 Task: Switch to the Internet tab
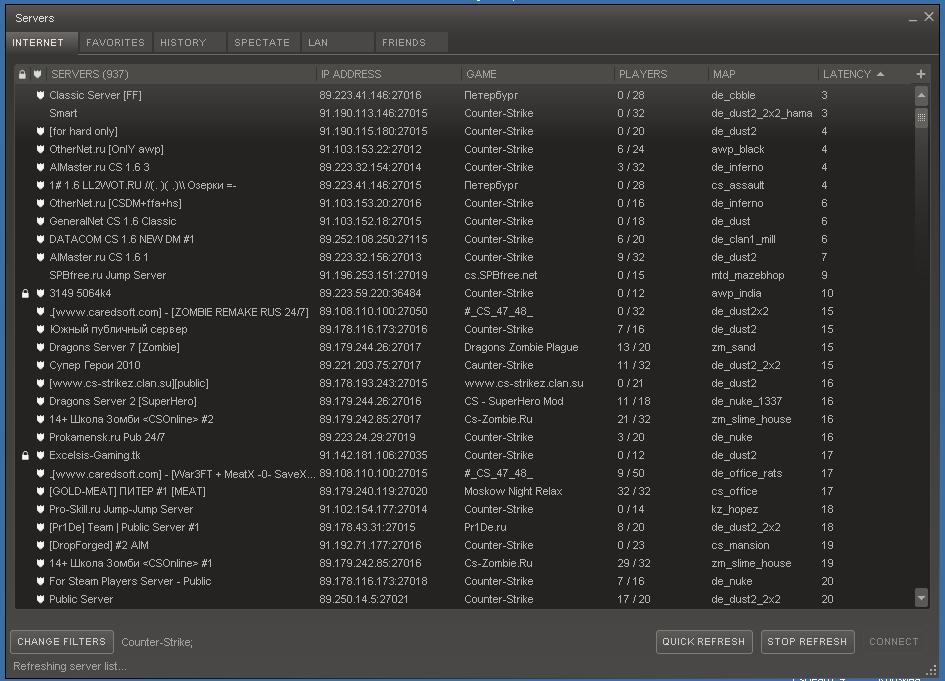point(42,43)
